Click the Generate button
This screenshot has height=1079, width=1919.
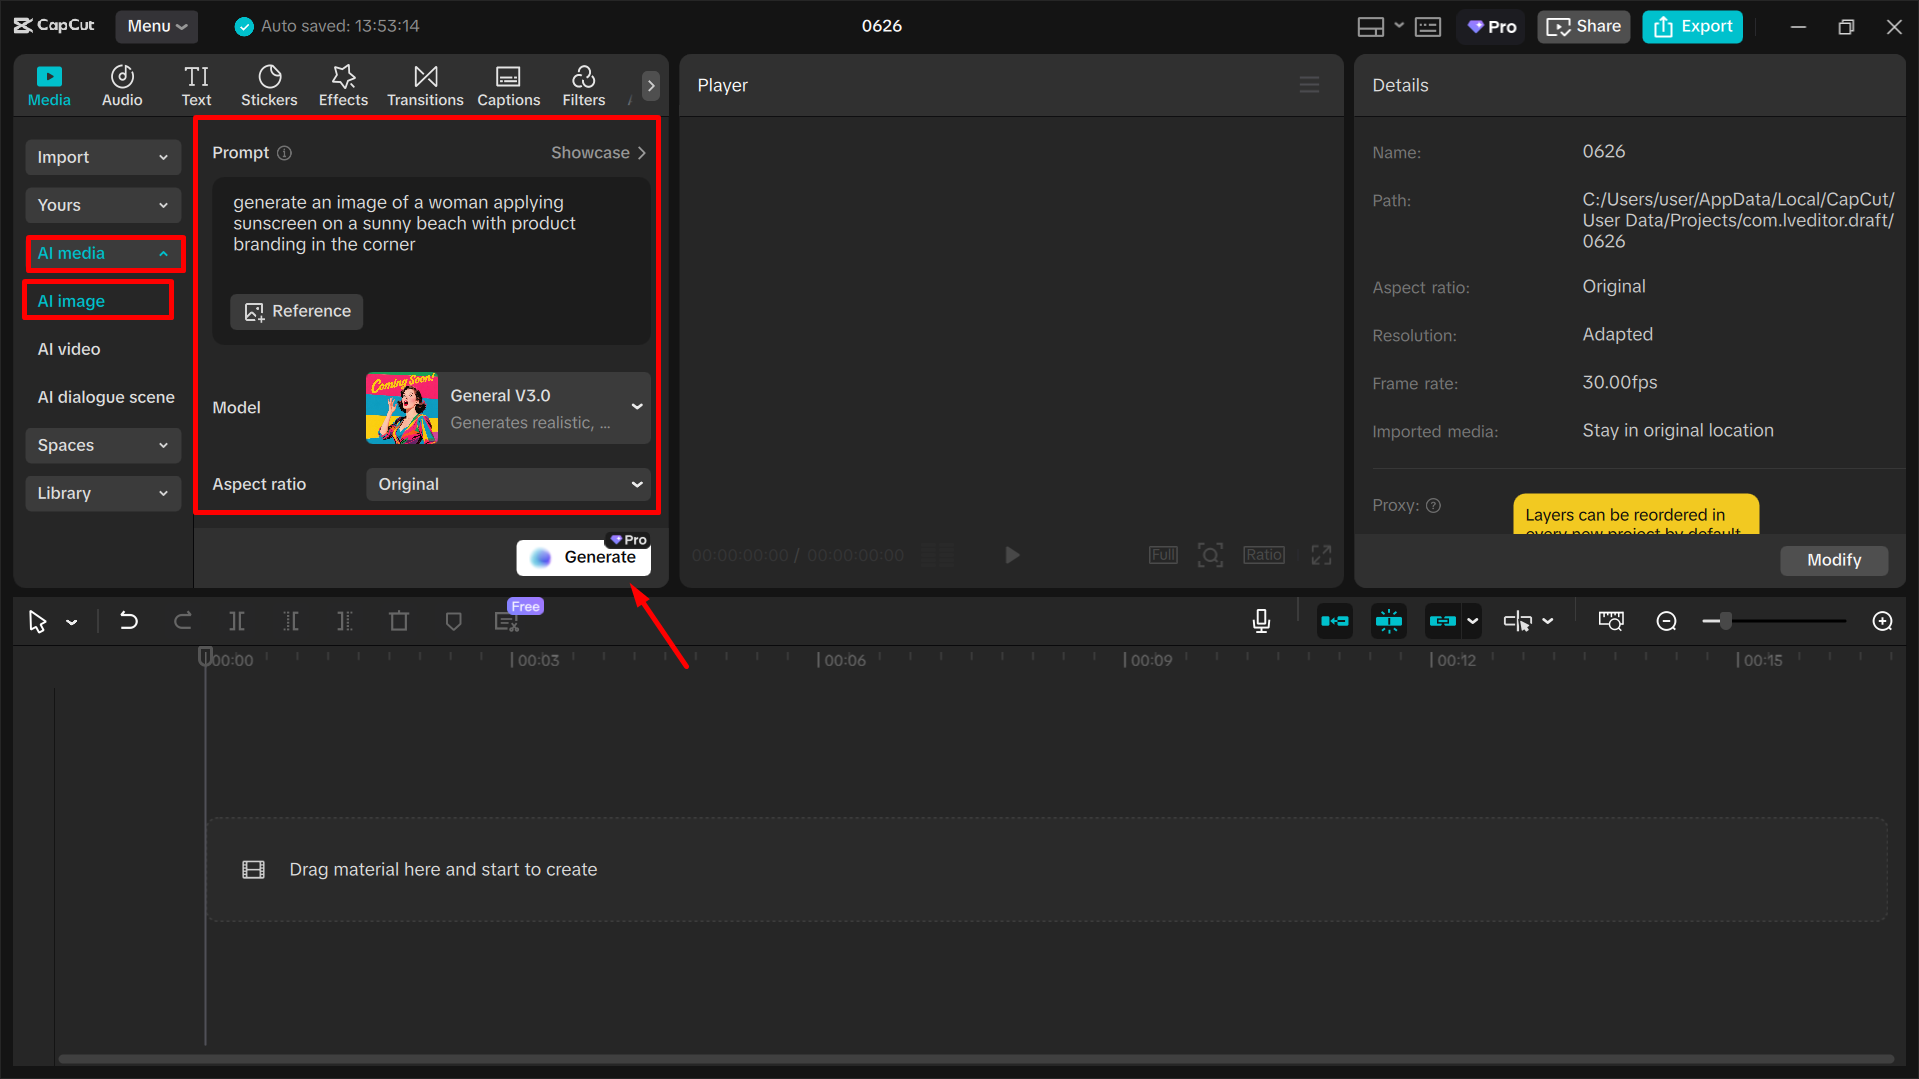click(x=583, y=557)
